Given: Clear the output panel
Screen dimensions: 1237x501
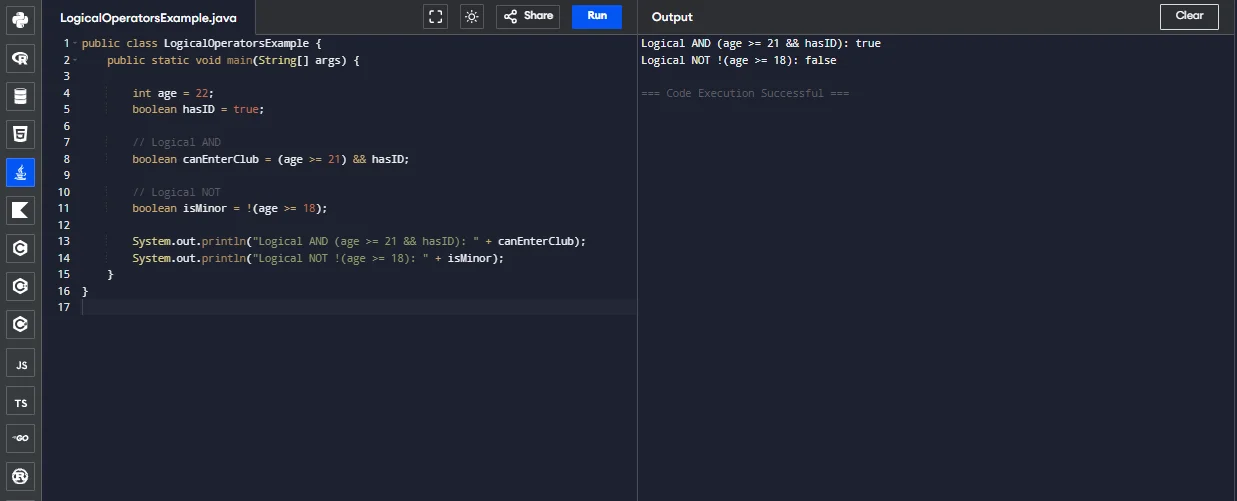Looking at the screenshot, I should pos(1189,16).
